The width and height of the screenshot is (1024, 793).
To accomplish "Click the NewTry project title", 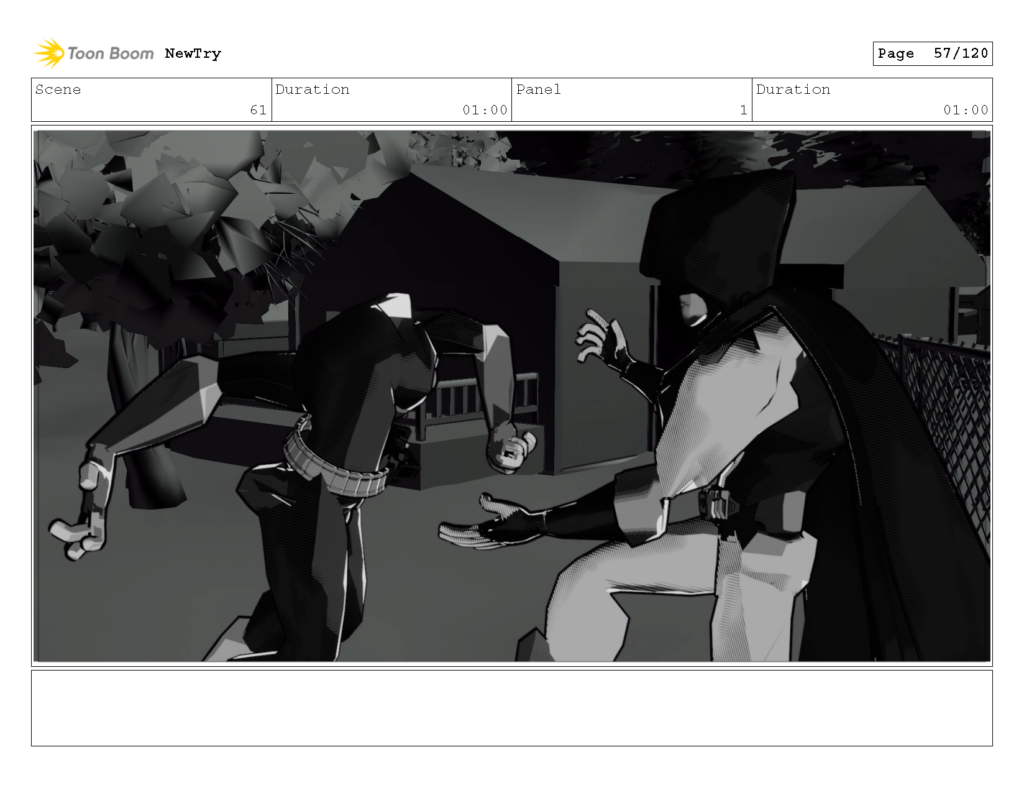I will [x=195, y=53].
